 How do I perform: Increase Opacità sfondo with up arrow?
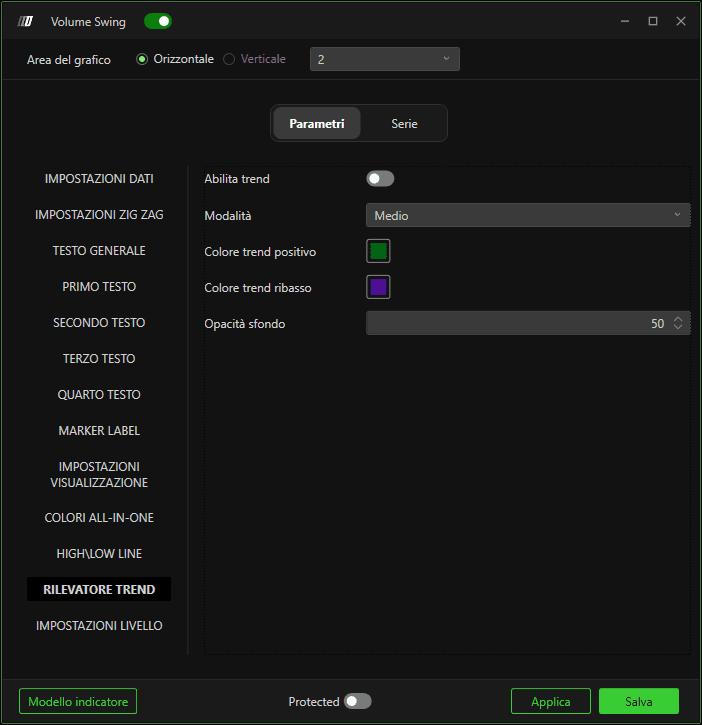(678, 319)
